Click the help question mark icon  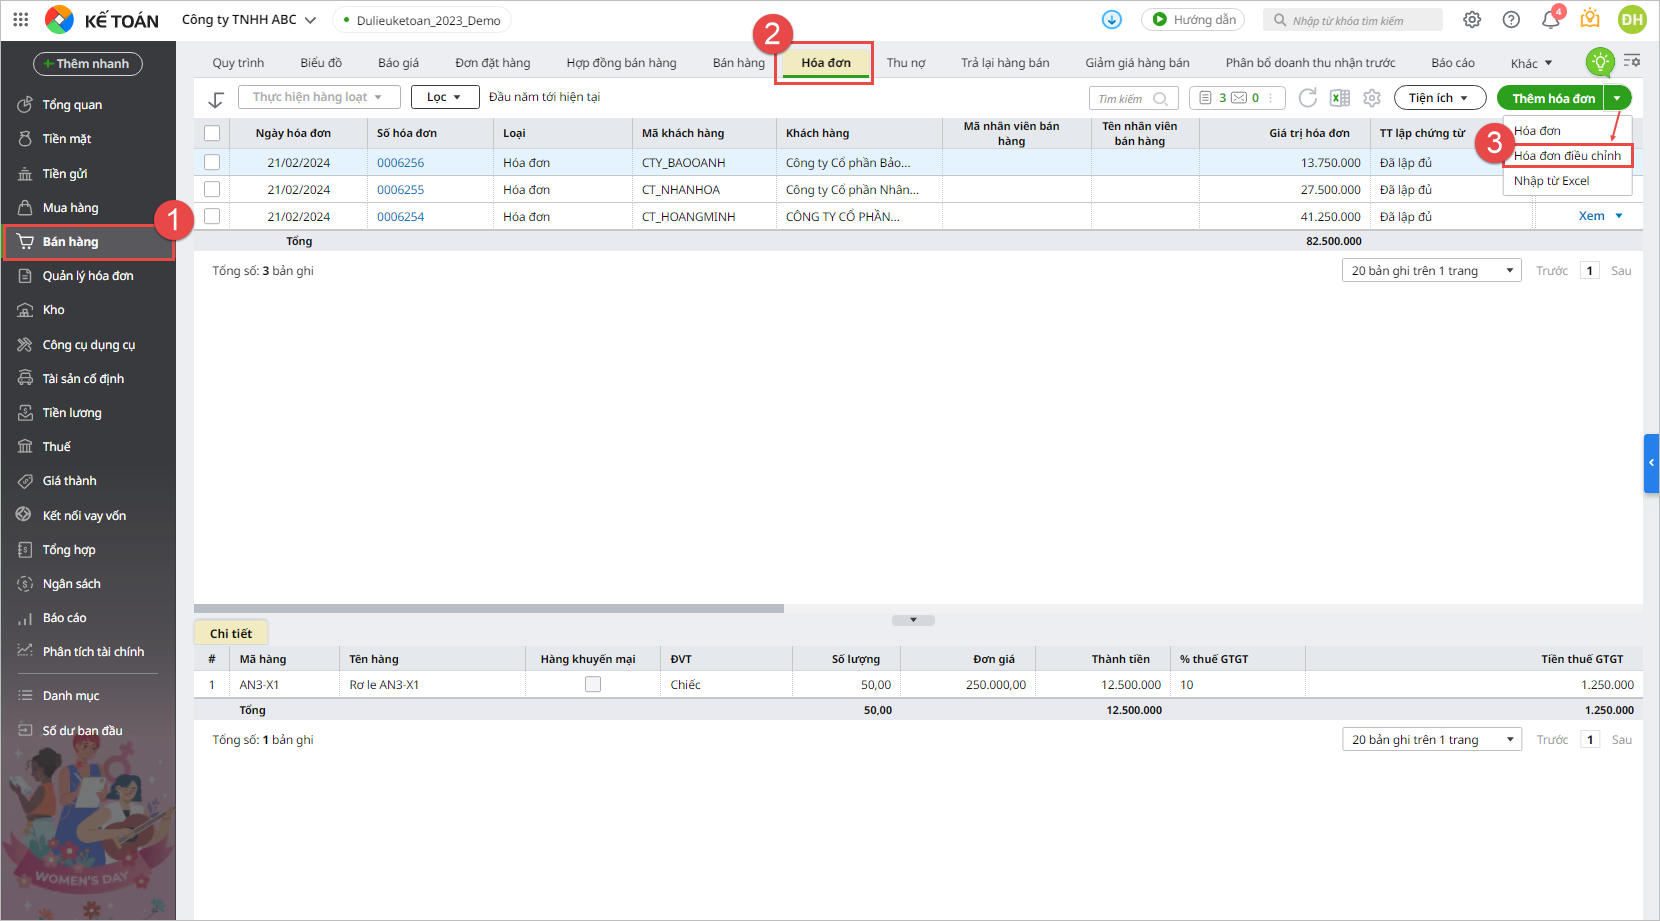(x=1511, y=20)
